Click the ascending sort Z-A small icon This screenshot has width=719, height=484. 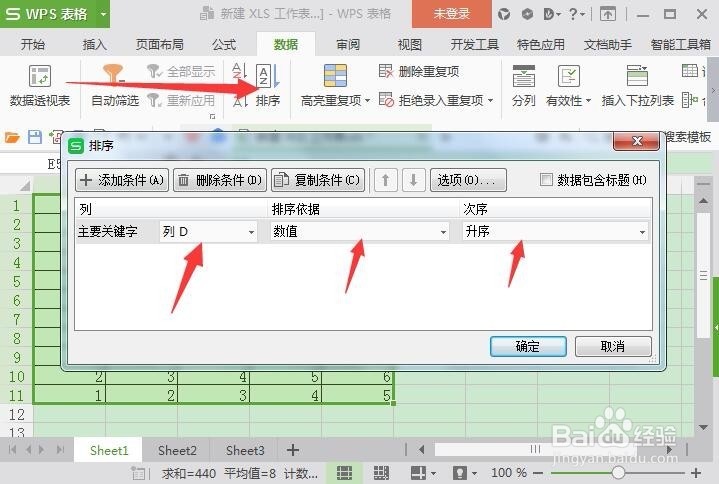(239, 71)
